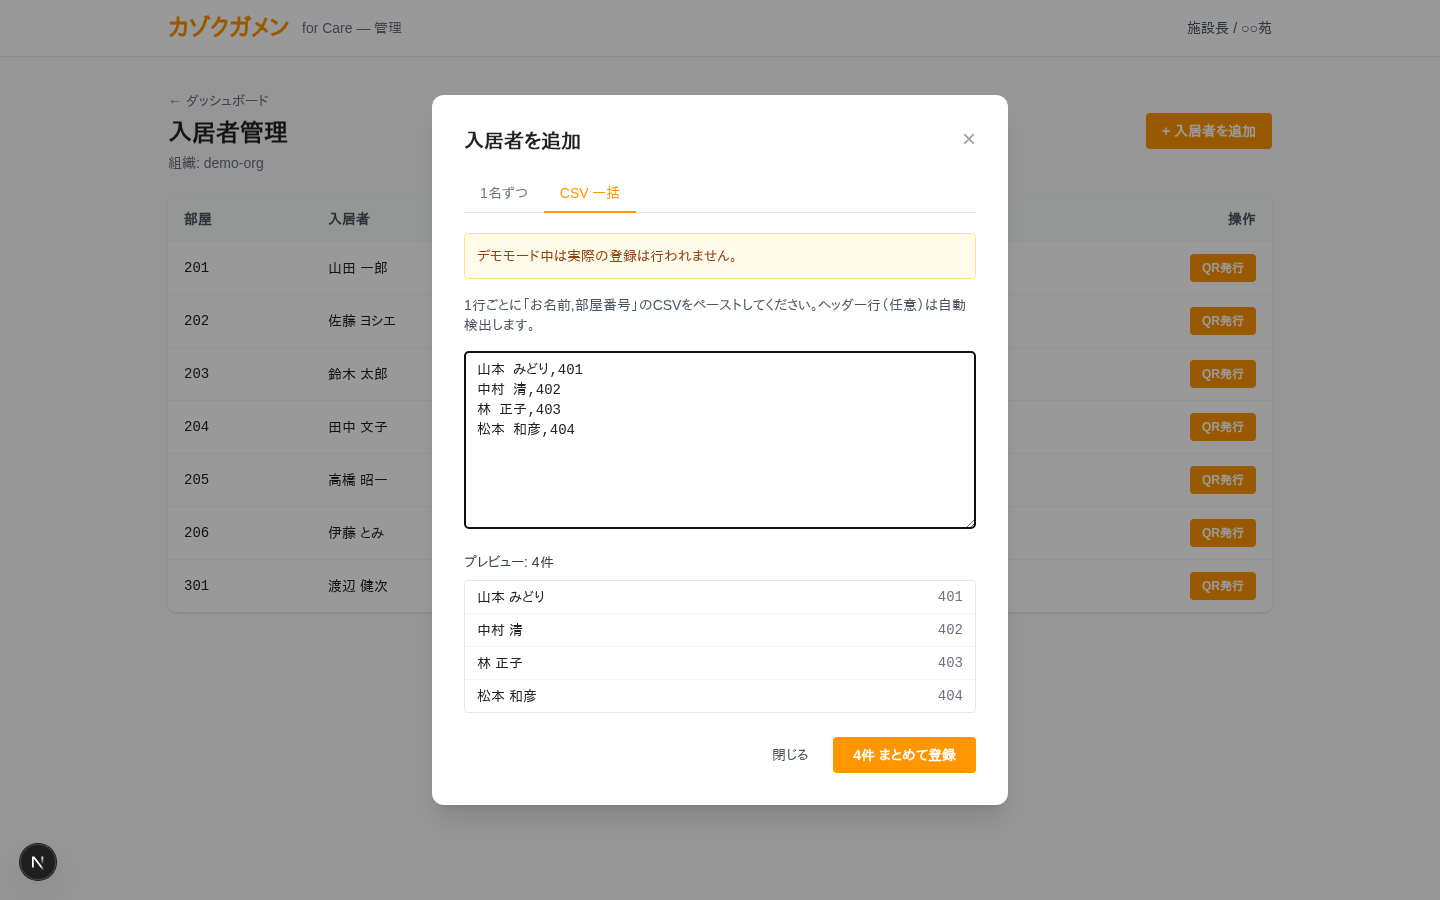Click inside the CSV paste textarea
Screen dimensions: 1440x900
tap(720, 440)
